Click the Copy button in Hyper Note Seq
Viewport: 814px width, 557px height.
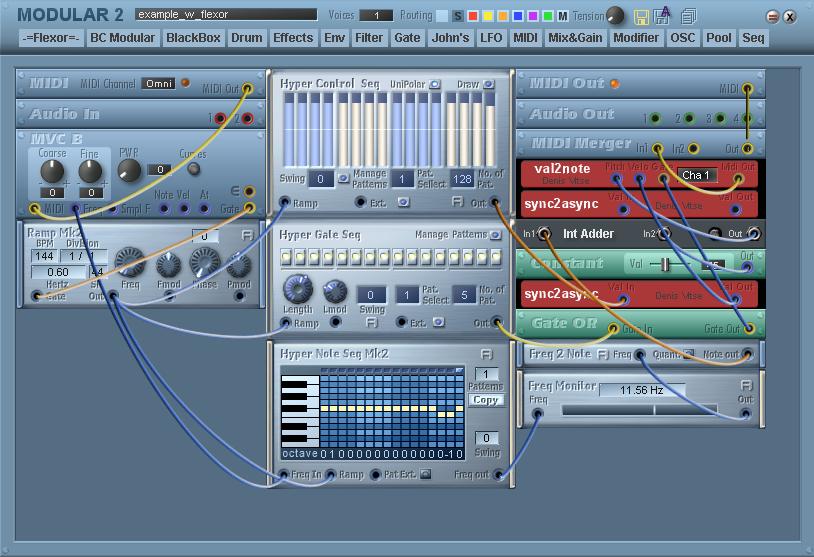(486, 400)
